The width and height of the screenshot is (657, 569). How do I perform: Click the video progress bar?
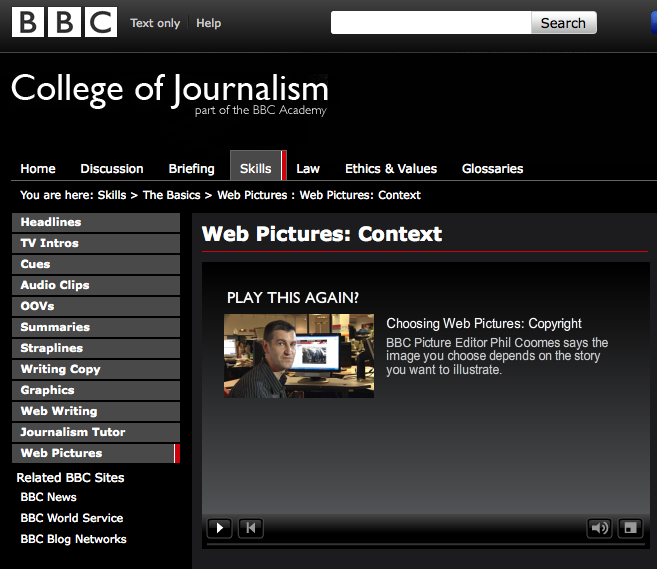coord(426,544)
